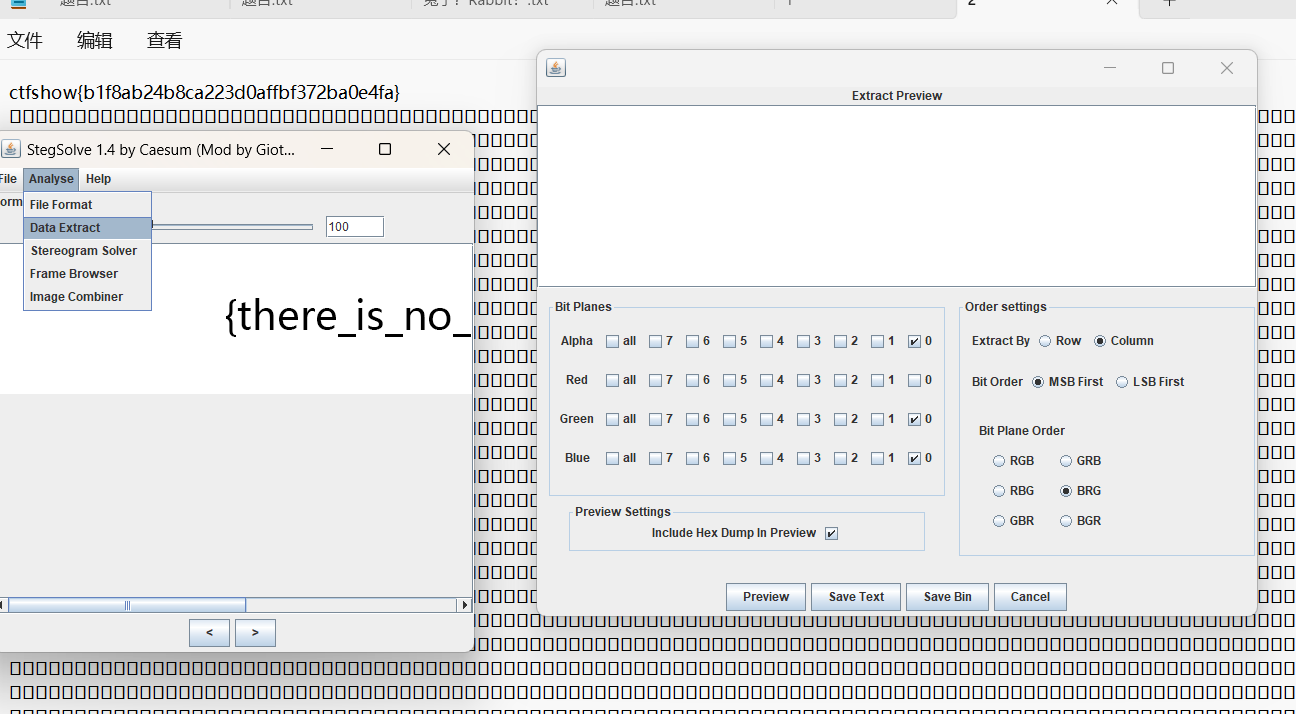This screenshot has height=714, width=1296.
Task: Uncheck Blue bit plane 0
Action: click(915, 459)
